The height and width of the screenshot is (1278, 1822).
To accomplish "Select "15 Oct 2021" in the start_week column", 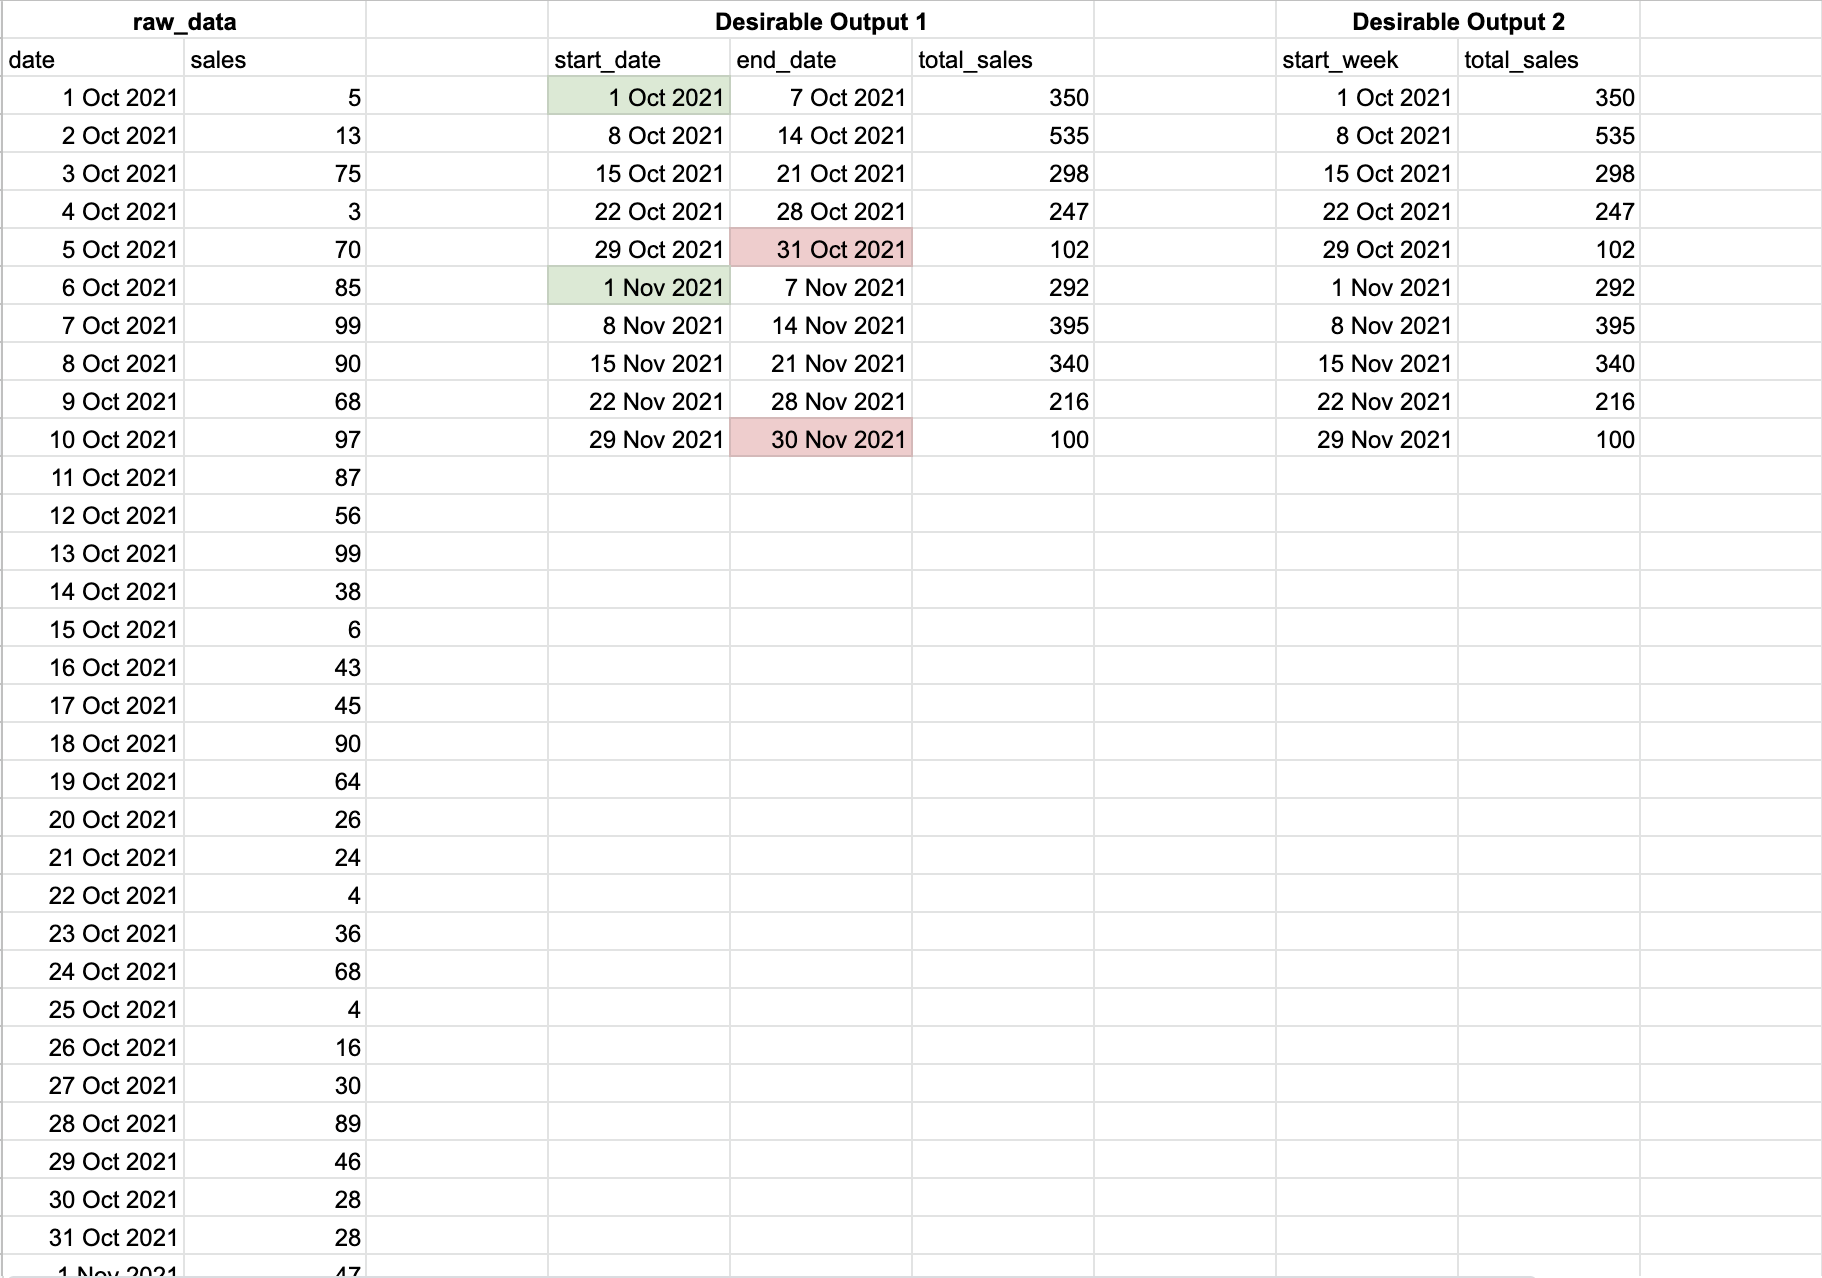I will pyautogui.click(x=1367, y=173).
